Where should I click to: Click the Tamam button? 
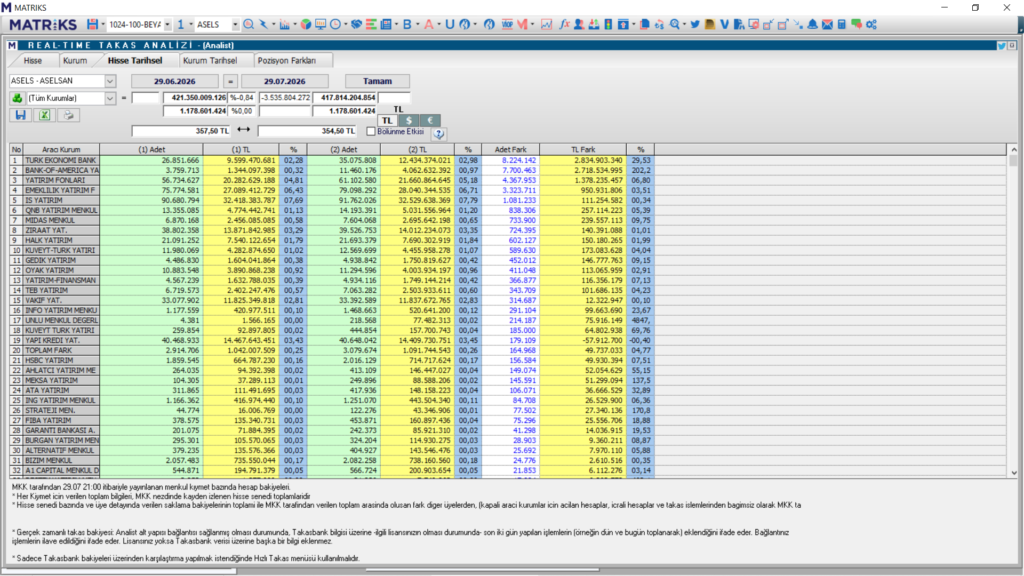click(x=377, y=81)
